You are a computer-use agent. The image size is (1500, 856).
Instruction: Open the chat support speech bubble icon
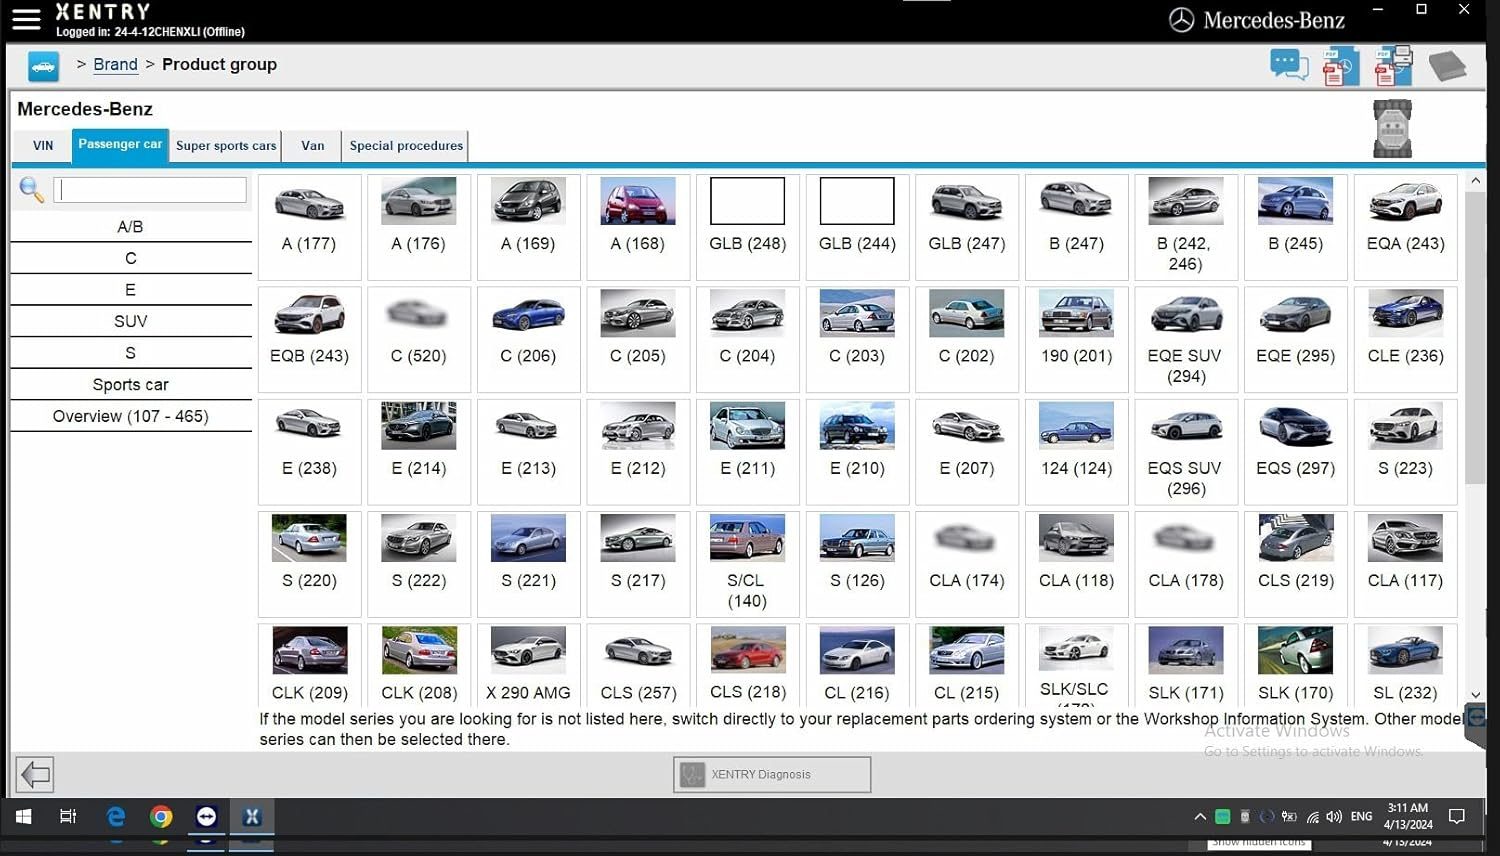[1288, 66]
